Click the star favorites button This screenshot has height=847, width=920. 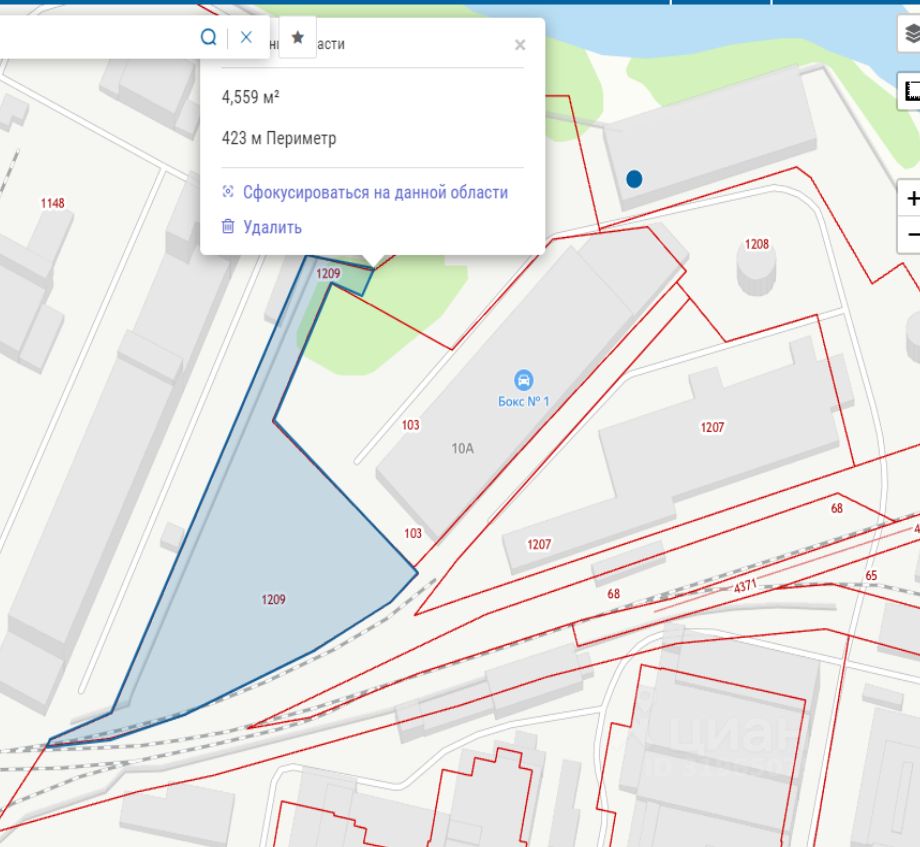click(297, 37)
